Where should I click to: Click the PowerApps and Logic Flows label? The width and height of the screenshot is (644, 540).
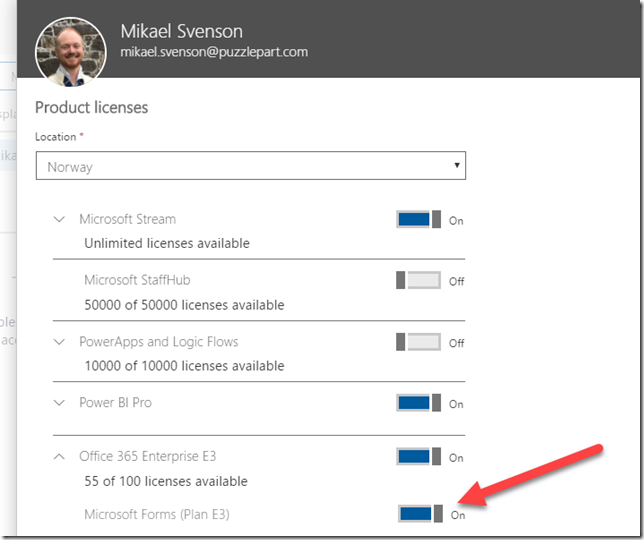point(159,342)
